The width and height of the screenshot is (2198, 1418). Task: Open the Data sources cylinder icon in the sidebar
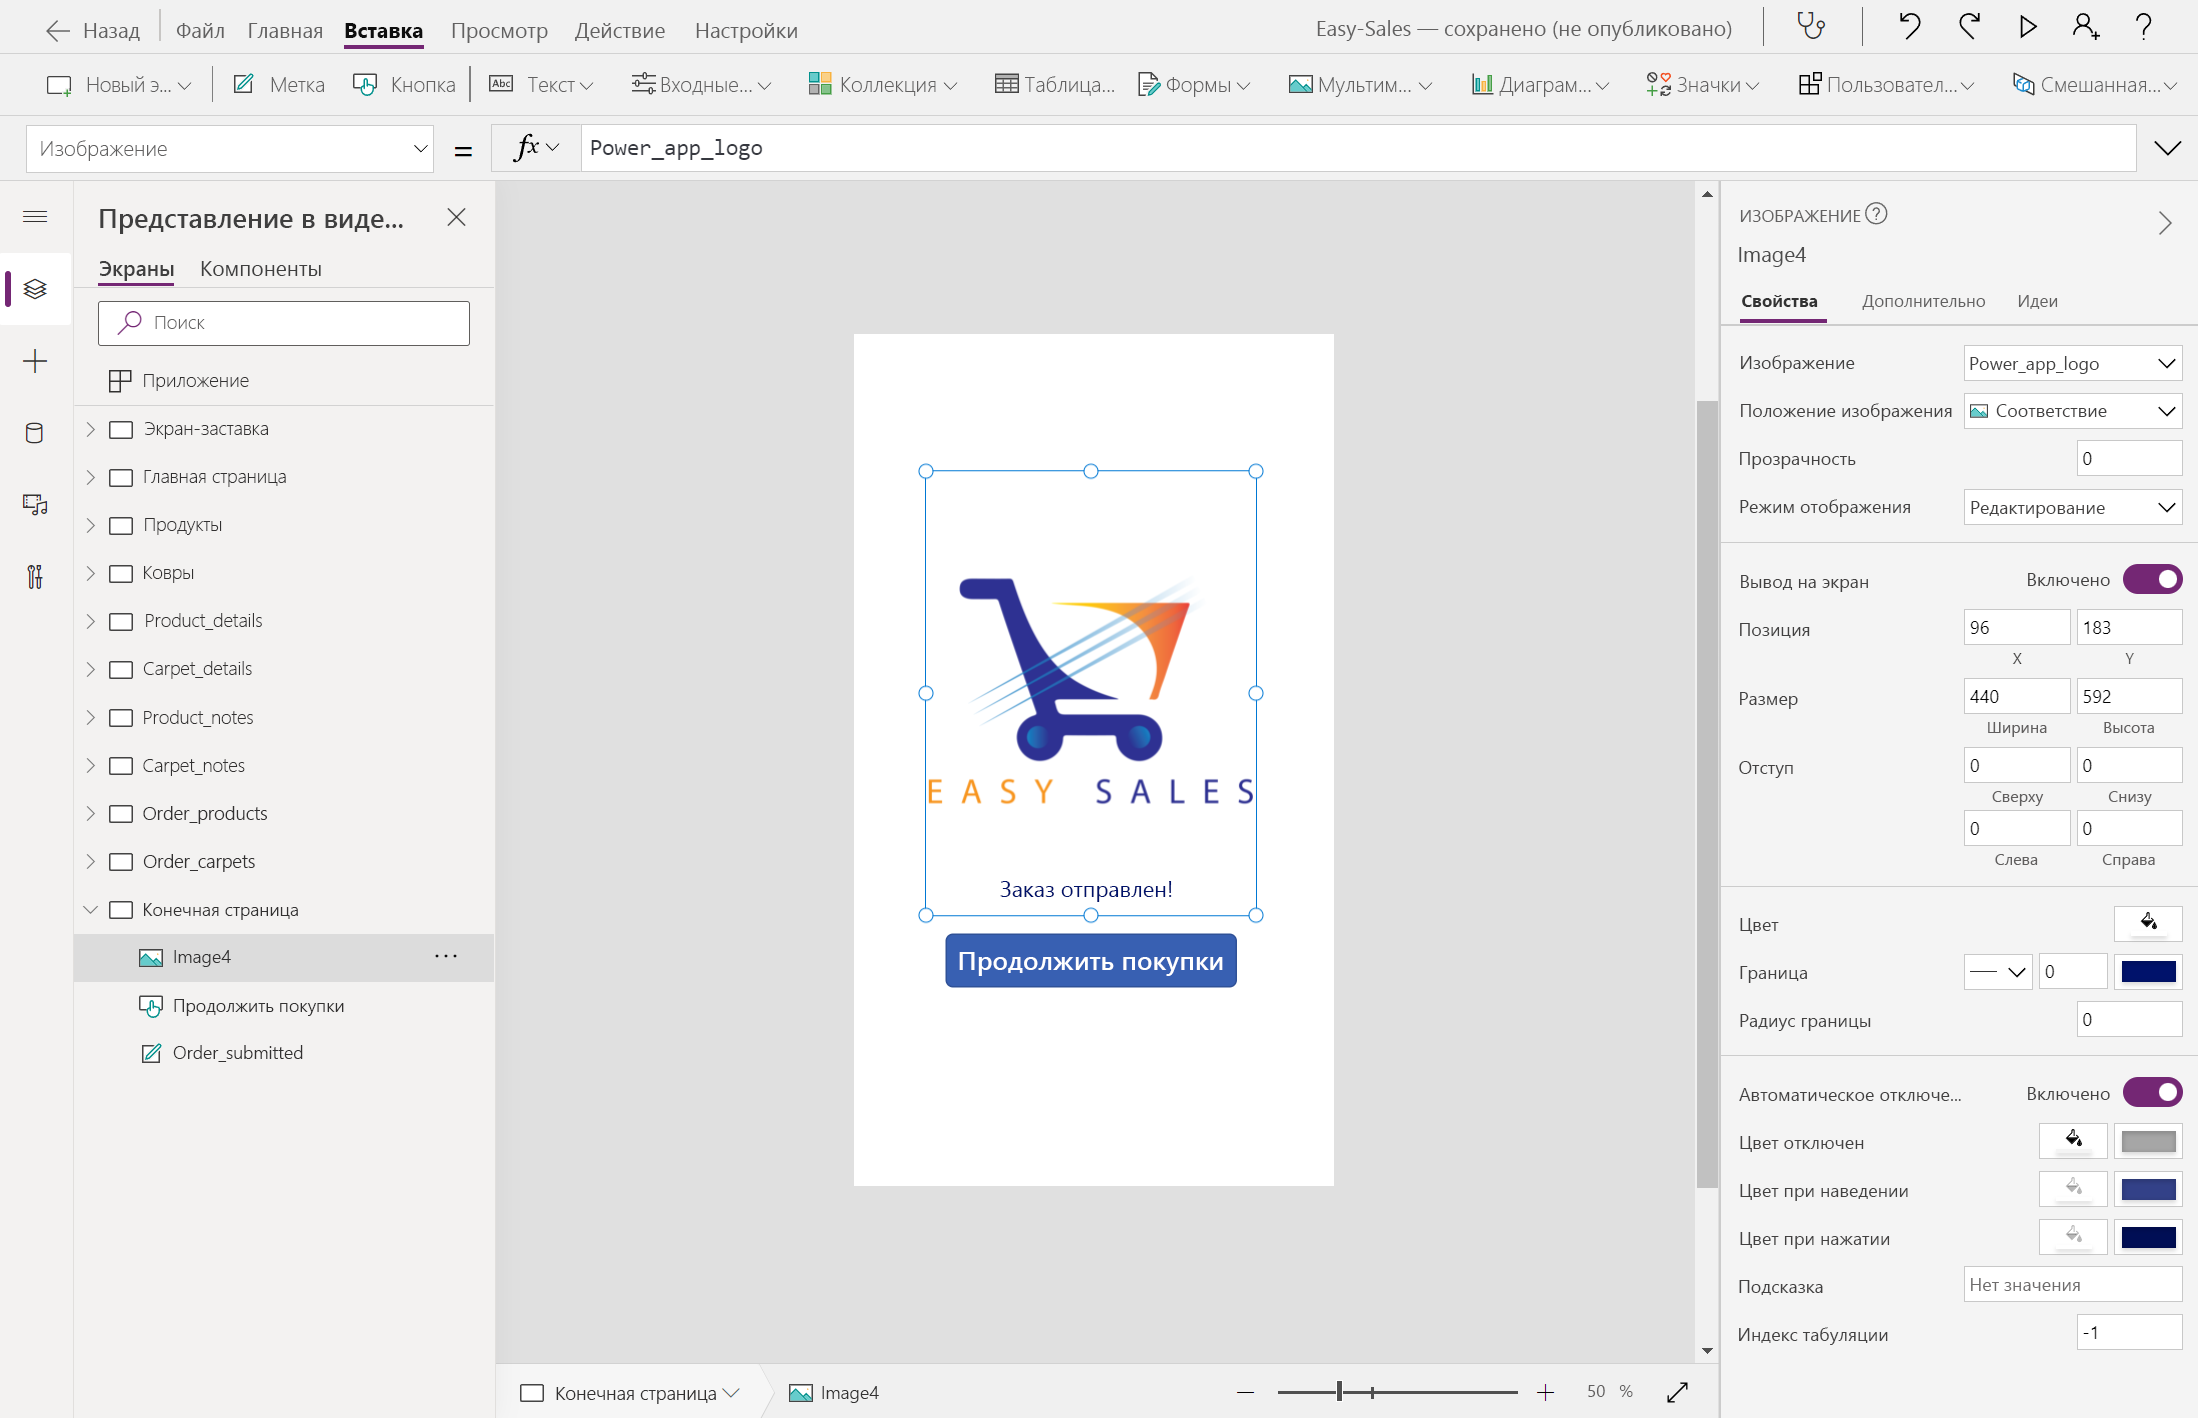coord(35,433)
